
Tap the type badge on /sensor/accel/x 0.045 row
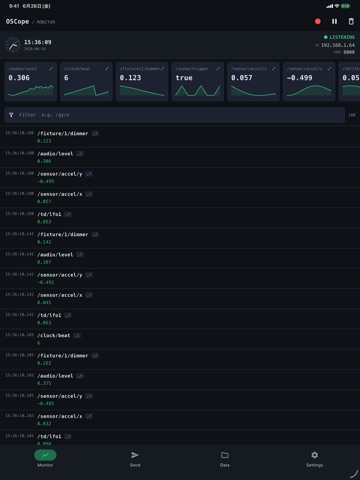point(89,295)
